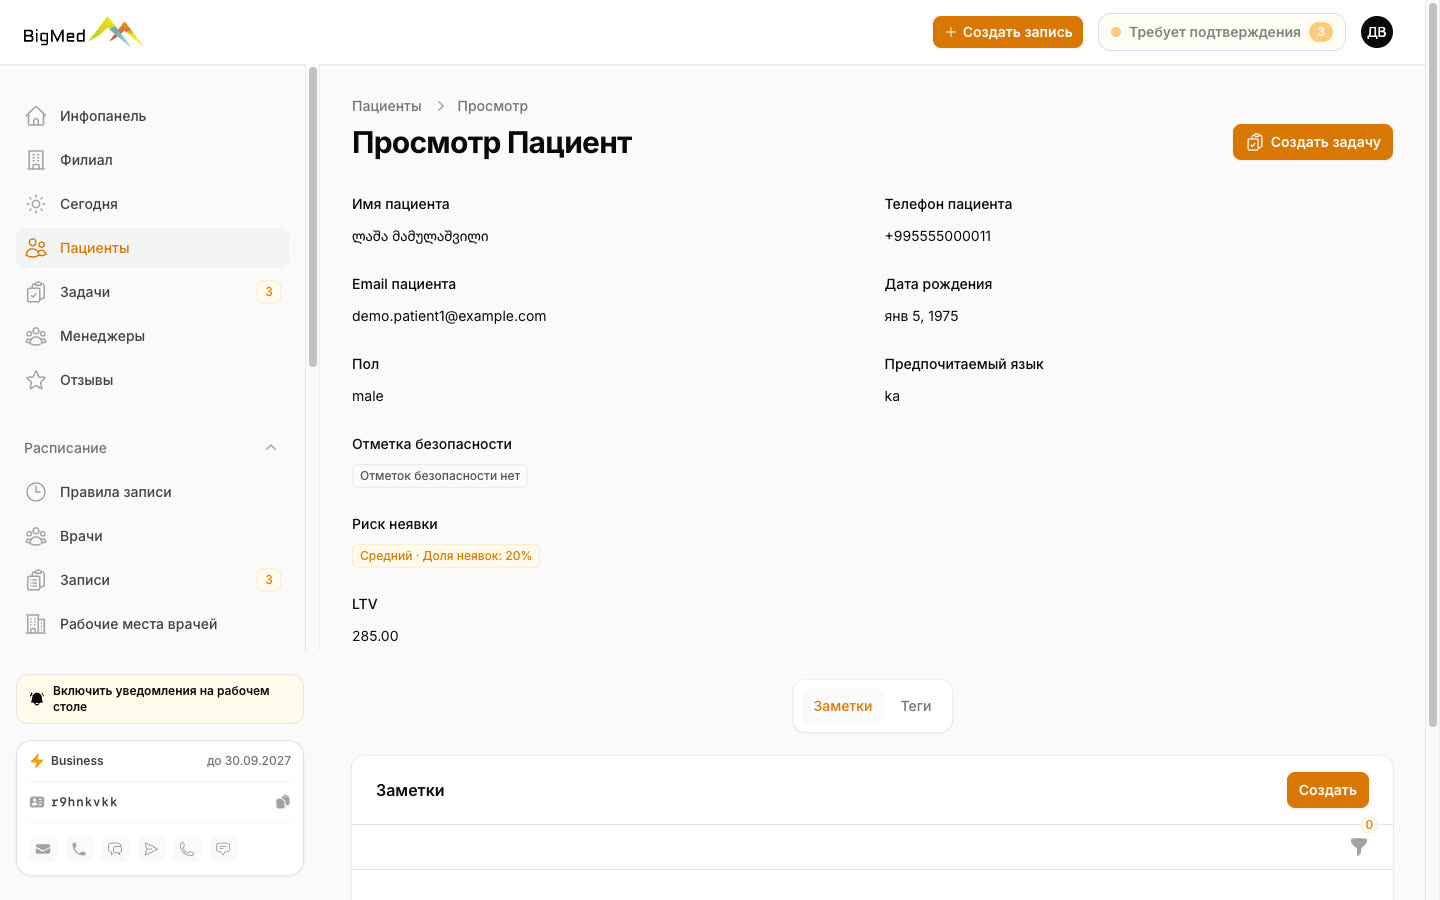Click the filled phone handset icon
This screenshot has width=1440, height=900.
[79, 849]
